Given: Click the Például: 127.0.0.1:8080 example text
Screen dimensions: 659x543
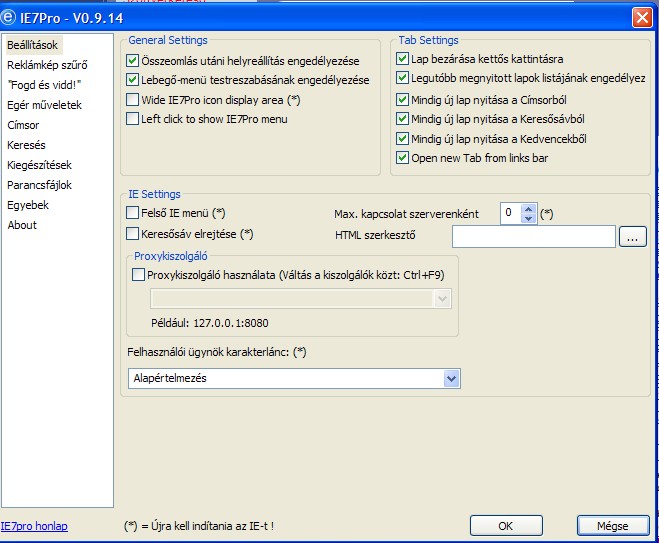Looking at the screenshot, I should 210,323.
